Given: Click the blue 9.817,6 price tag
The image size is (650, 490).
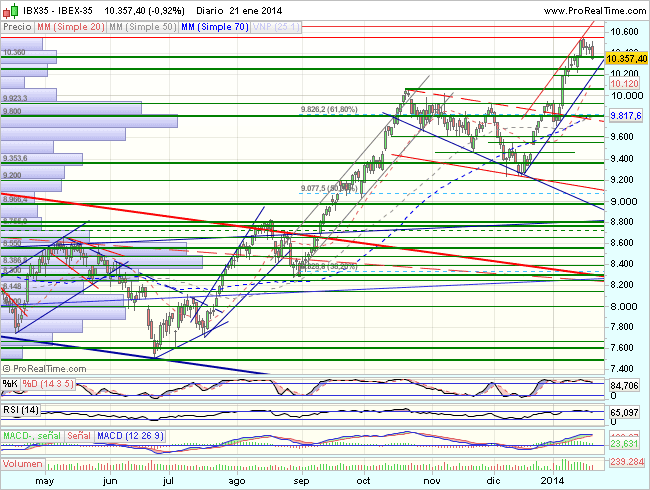Looking at the screenshot, I should (626, 116).
